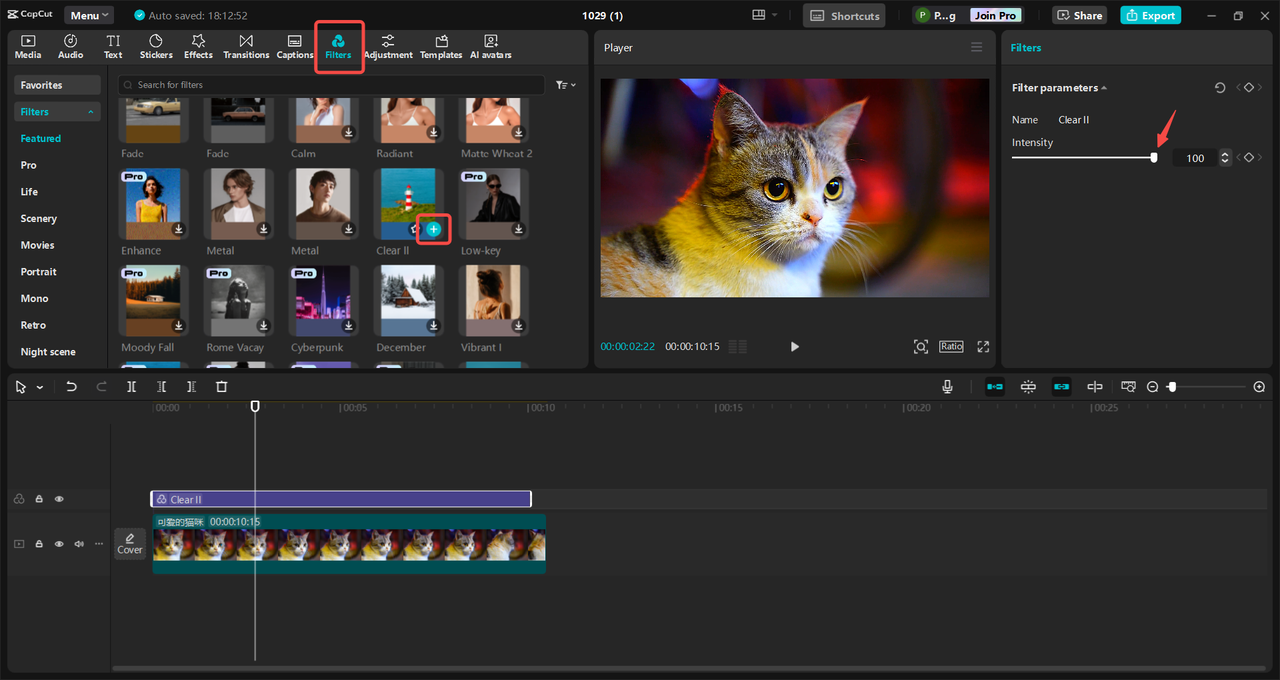Open the filter sort options dropdown
Viewport: 1280px width, 680px height.
point(565,85)
